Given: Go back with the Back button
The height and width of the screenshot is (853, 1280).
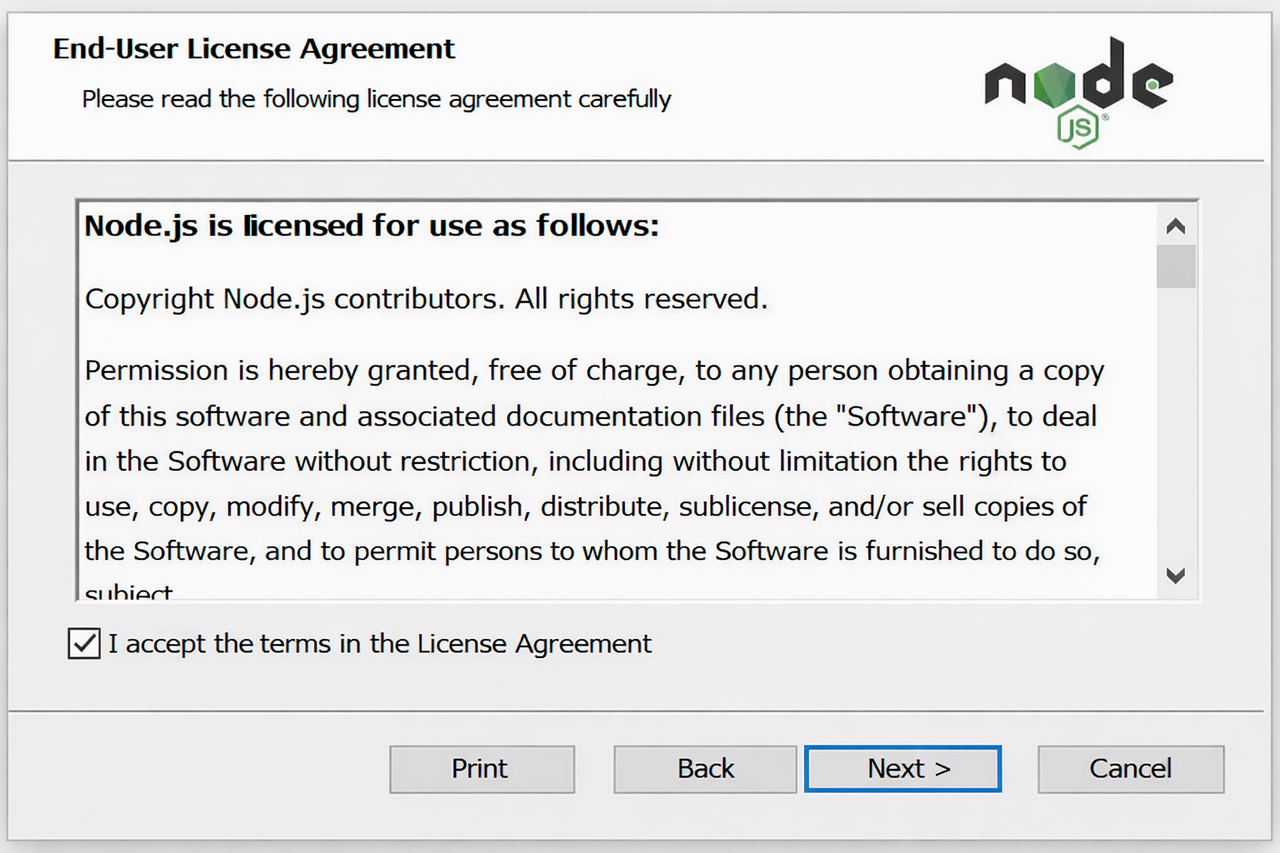Looking at the screenshot, I should [x=705, y=769].
